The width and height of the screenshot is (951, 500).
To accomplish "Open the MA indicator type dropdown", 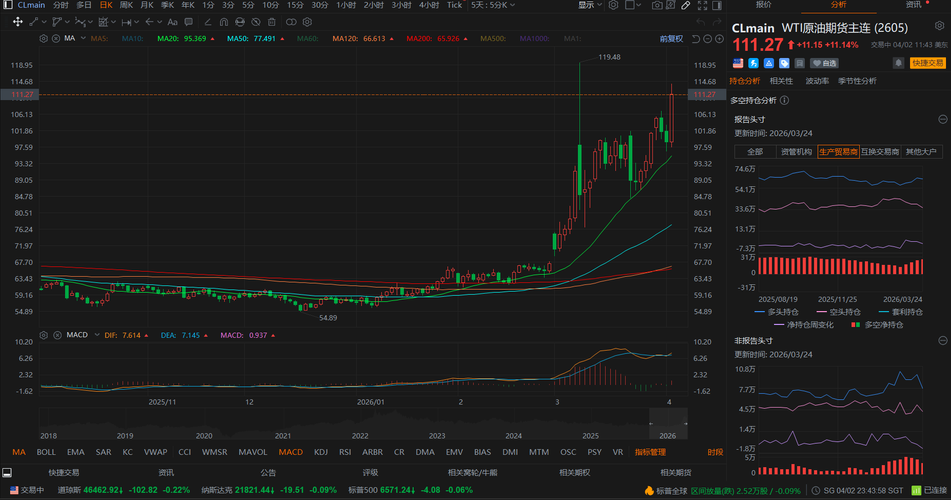I will pos(81,38).
